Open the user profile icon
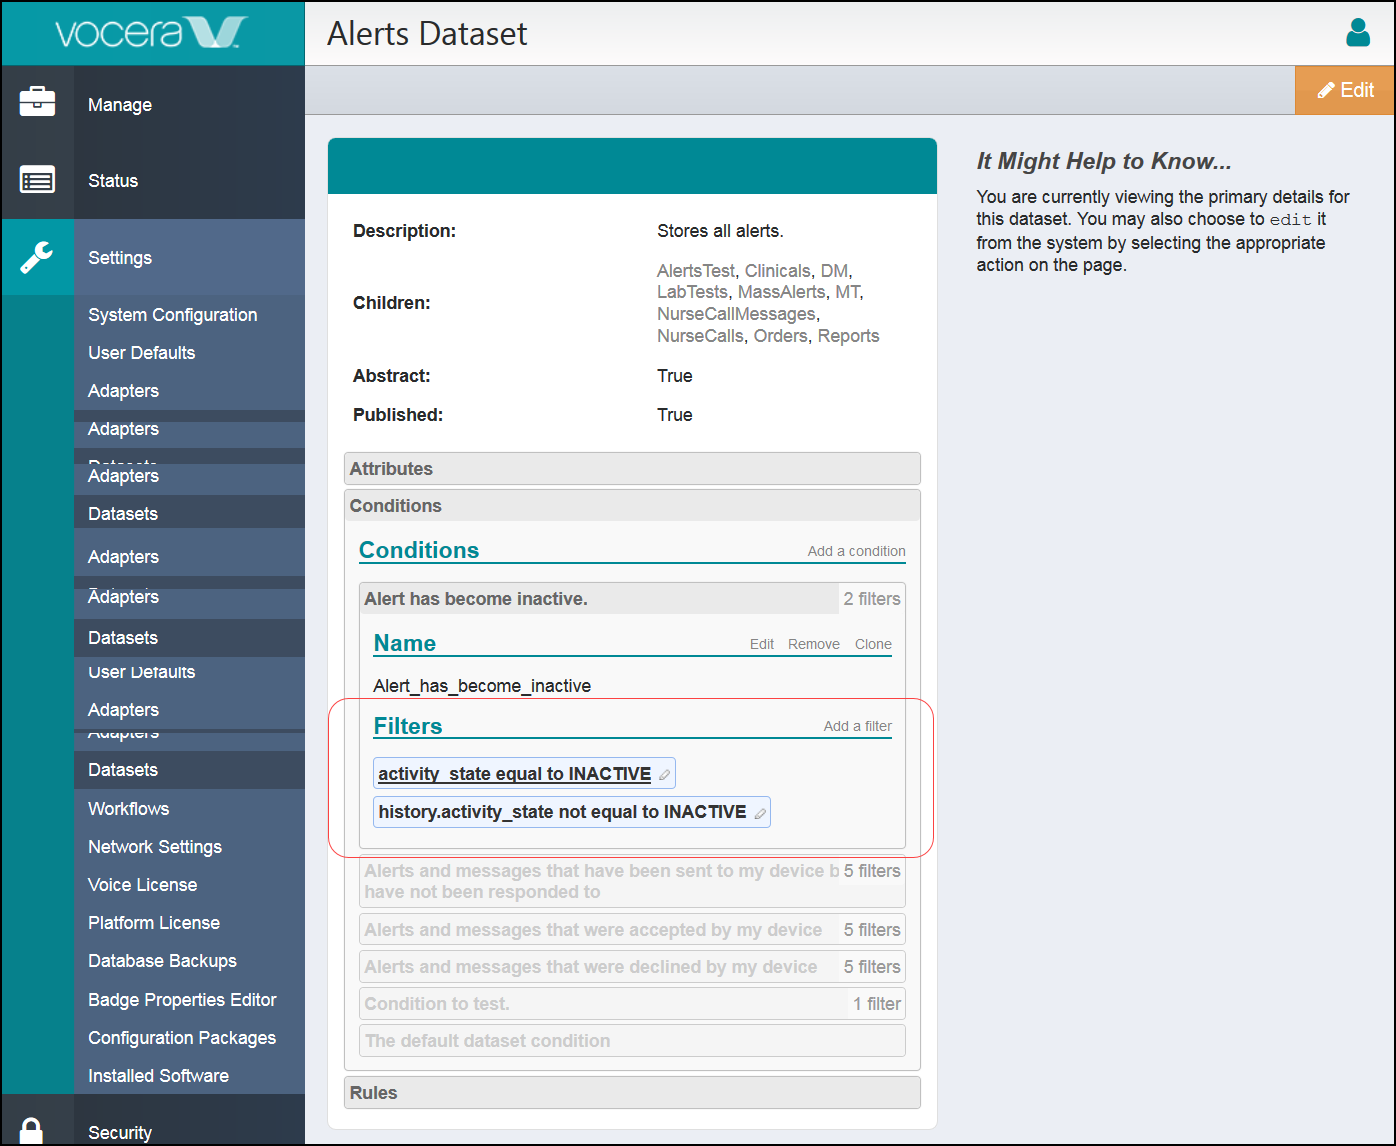The height and width of the screenshot is (1146, 1396). [1358, 33]
